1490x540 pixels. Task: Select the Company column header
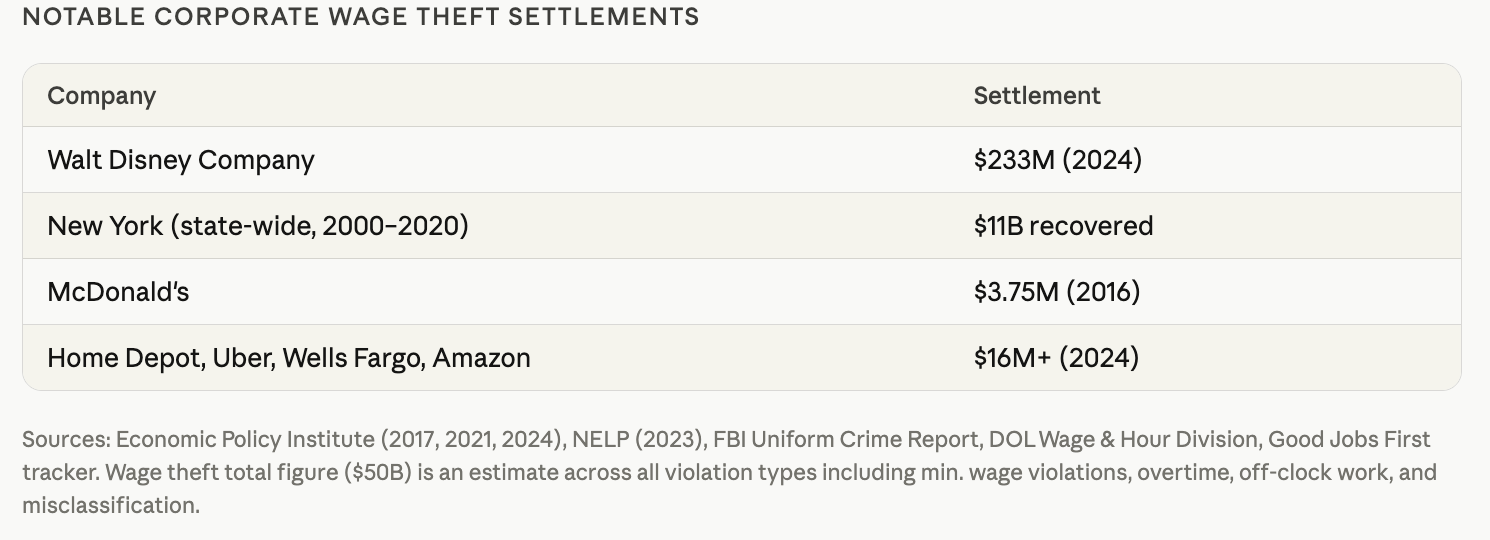click(x=102, y=96)
